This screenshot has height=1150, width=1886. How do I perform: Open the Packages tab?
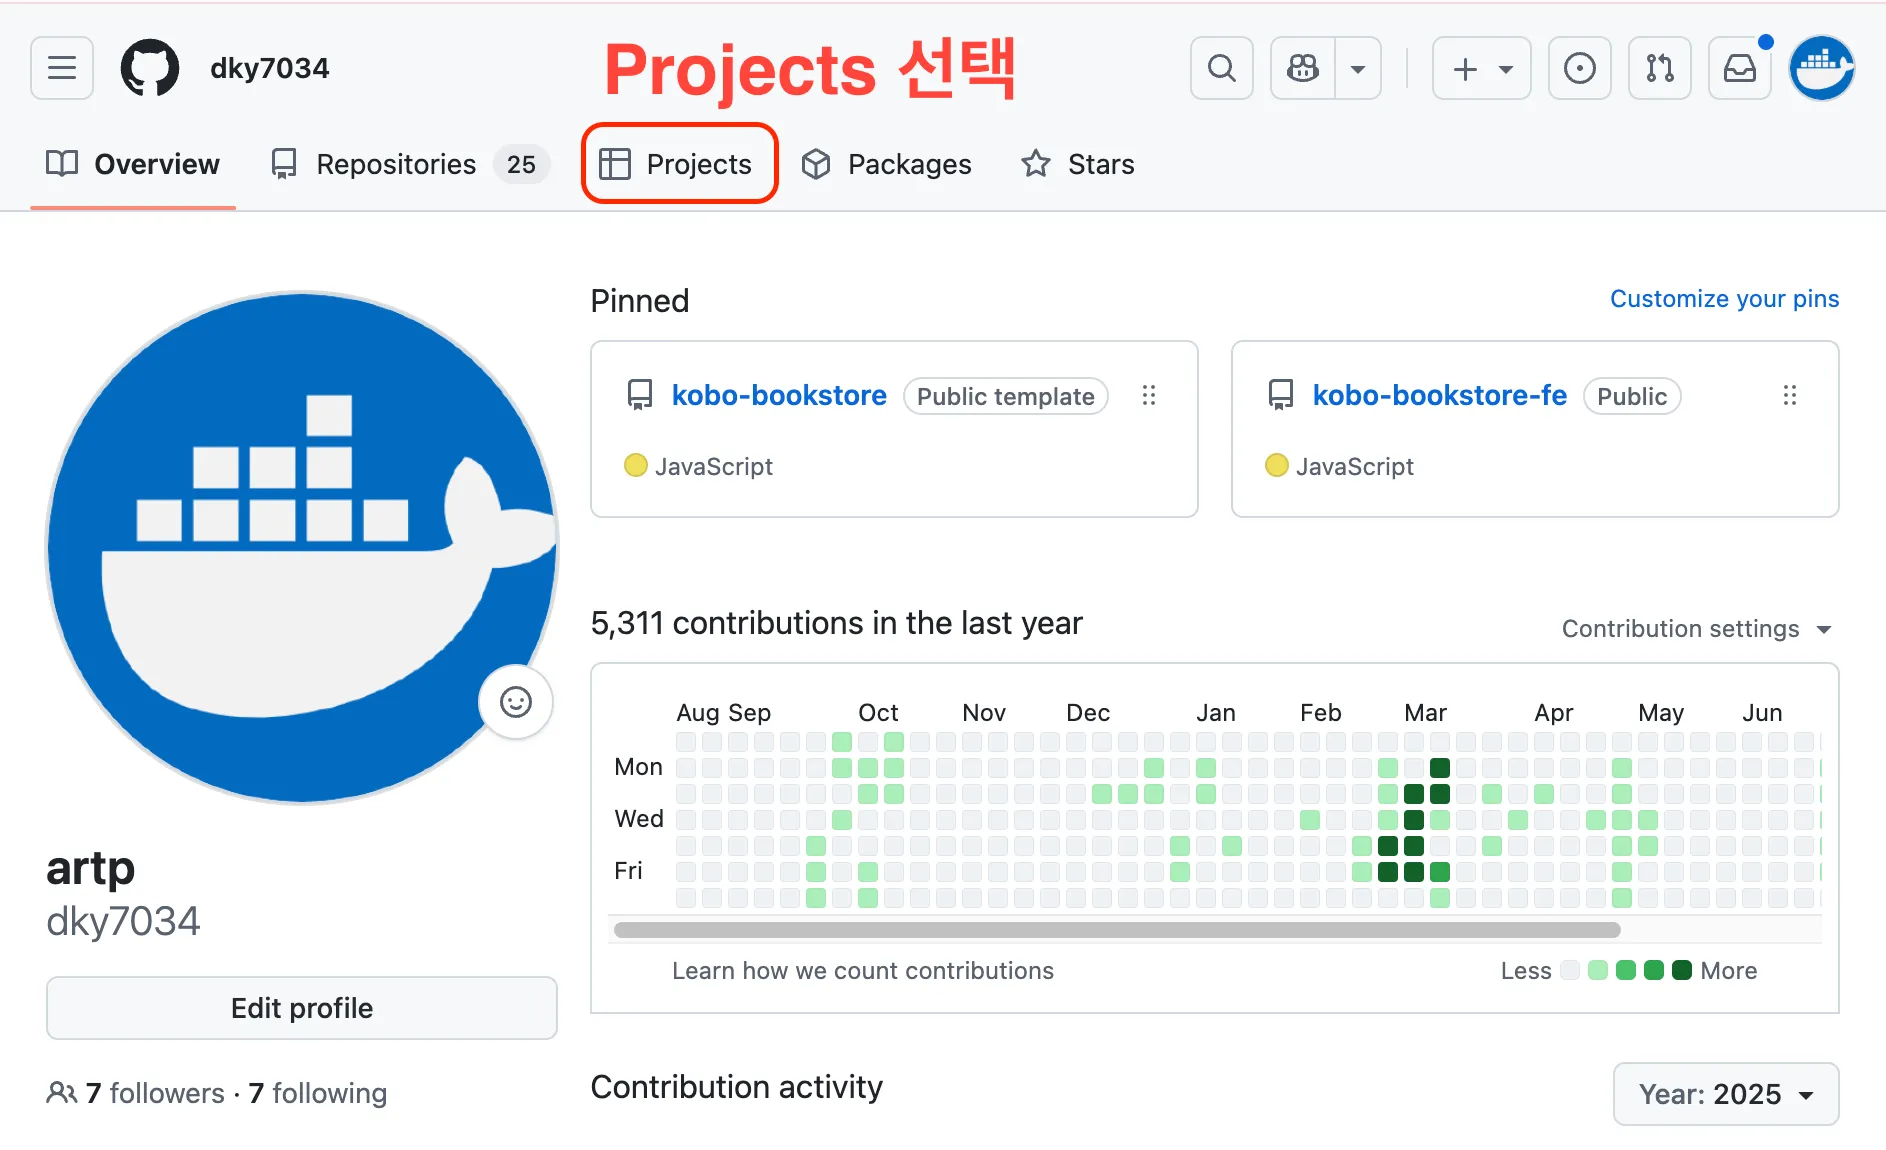tap(887, 164)
